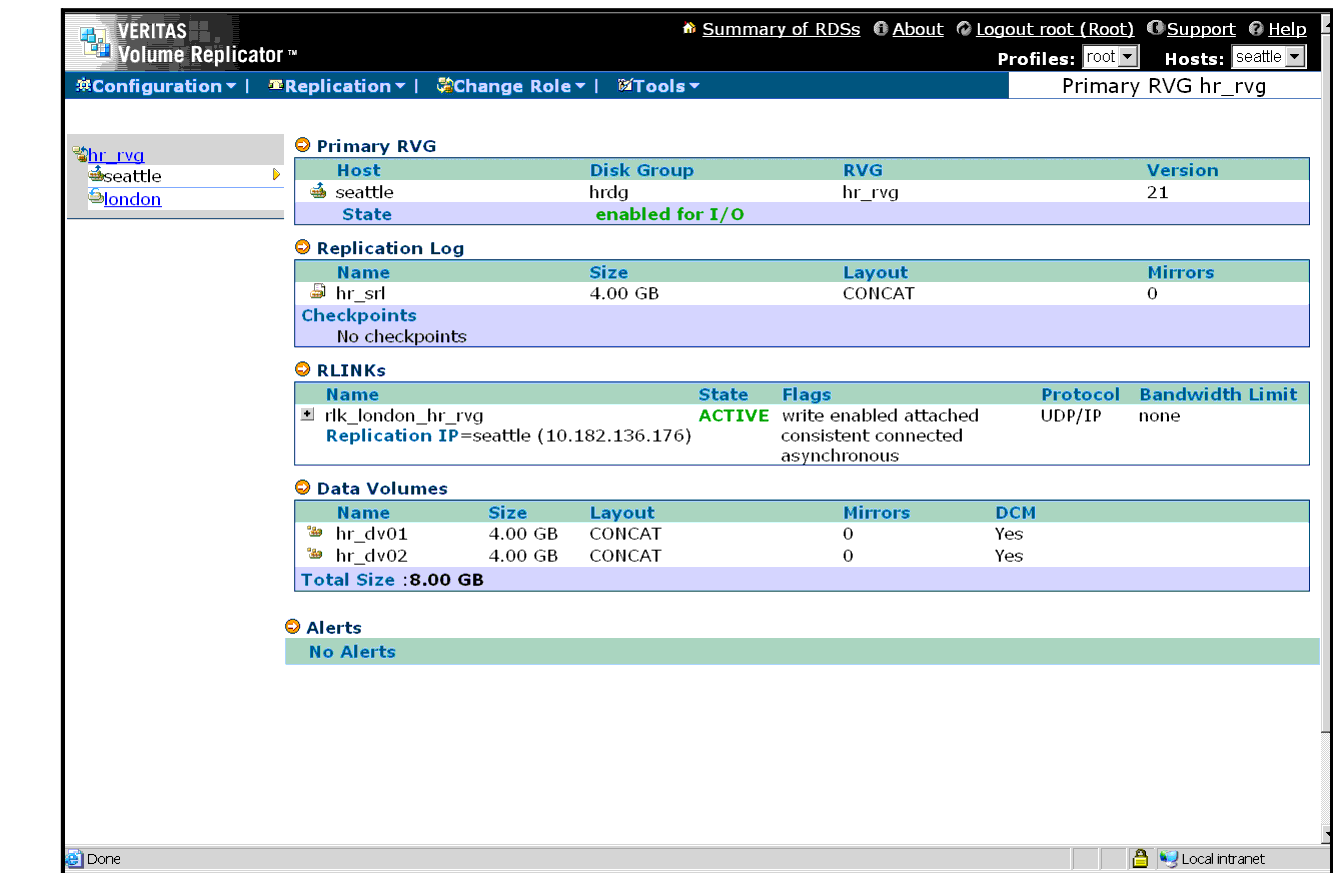Screen dimensions: 1344x873
Task: Click the hr_rvg RVG tree icon
Action: (x=80, y=154)
